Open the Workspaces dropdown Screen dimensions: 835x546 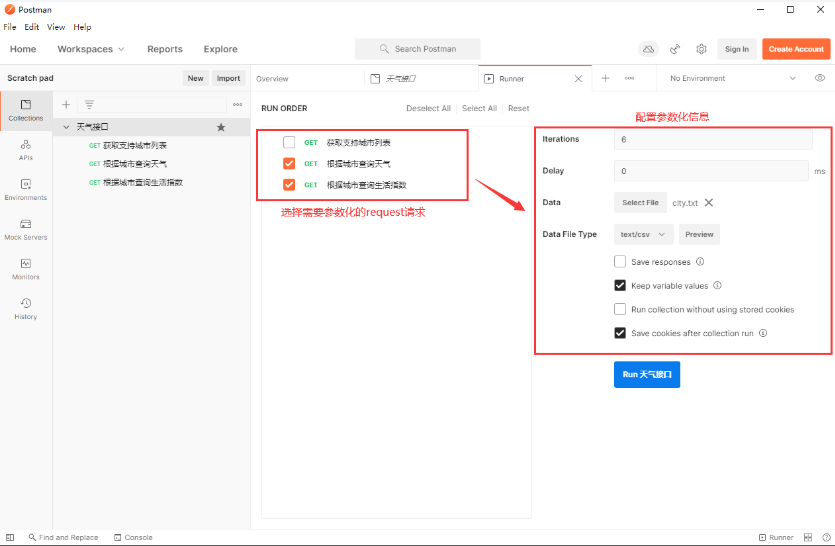91,49
